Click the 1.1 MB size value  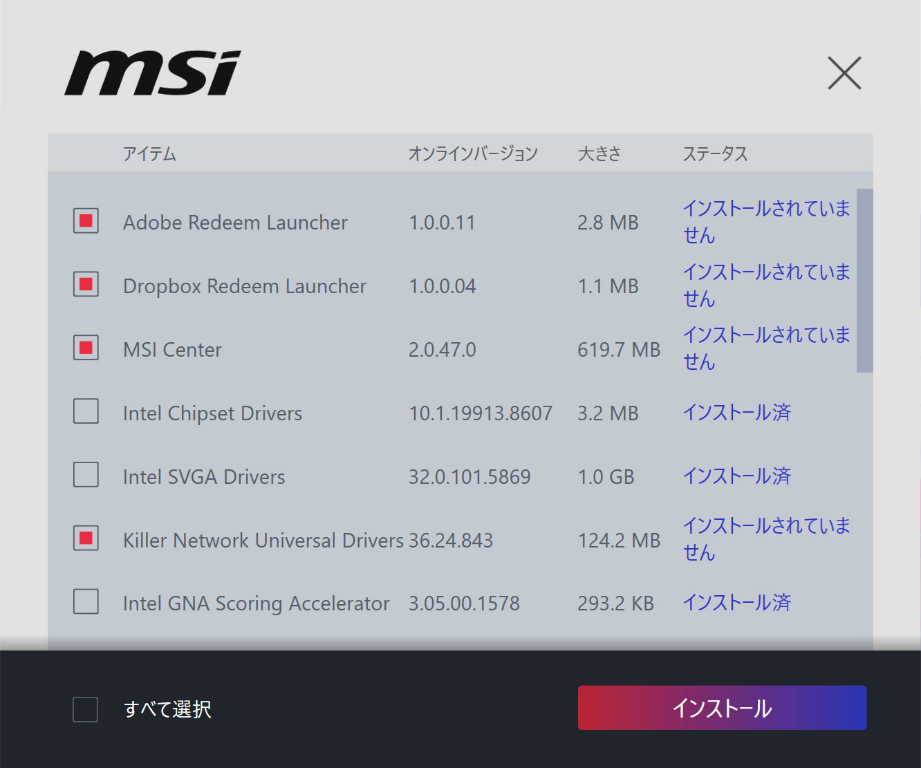pos(607,286)
